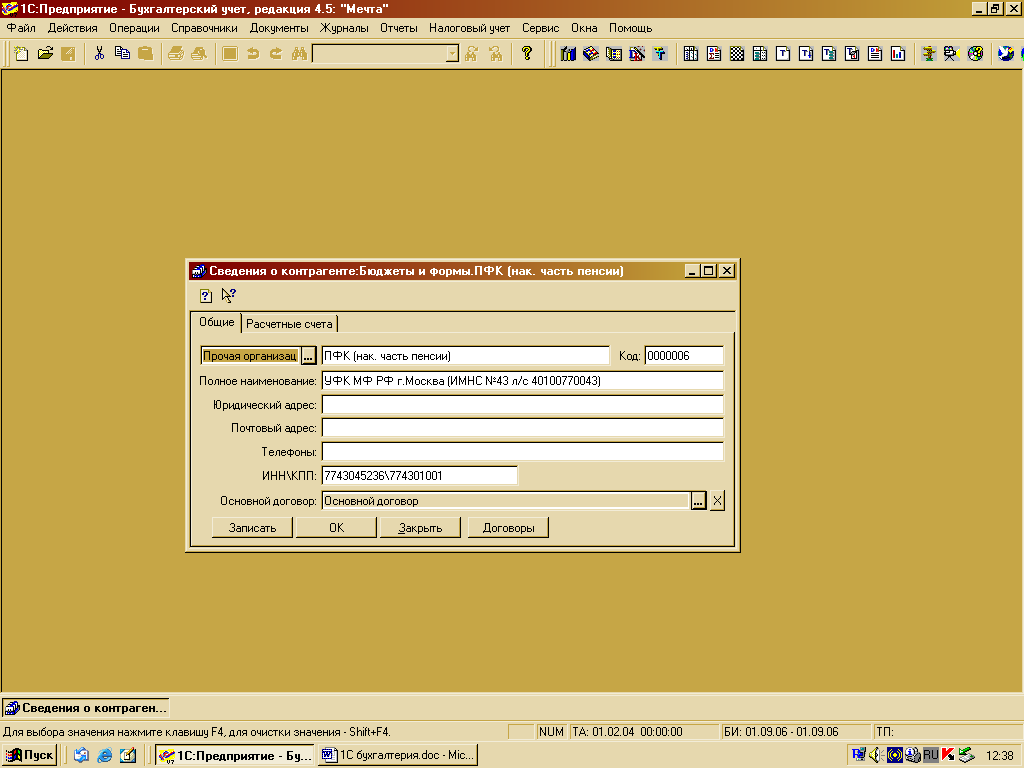Click the name field ПФК (нак. часть пенсии)
The image size is (1024, 768).
[466, 356]
